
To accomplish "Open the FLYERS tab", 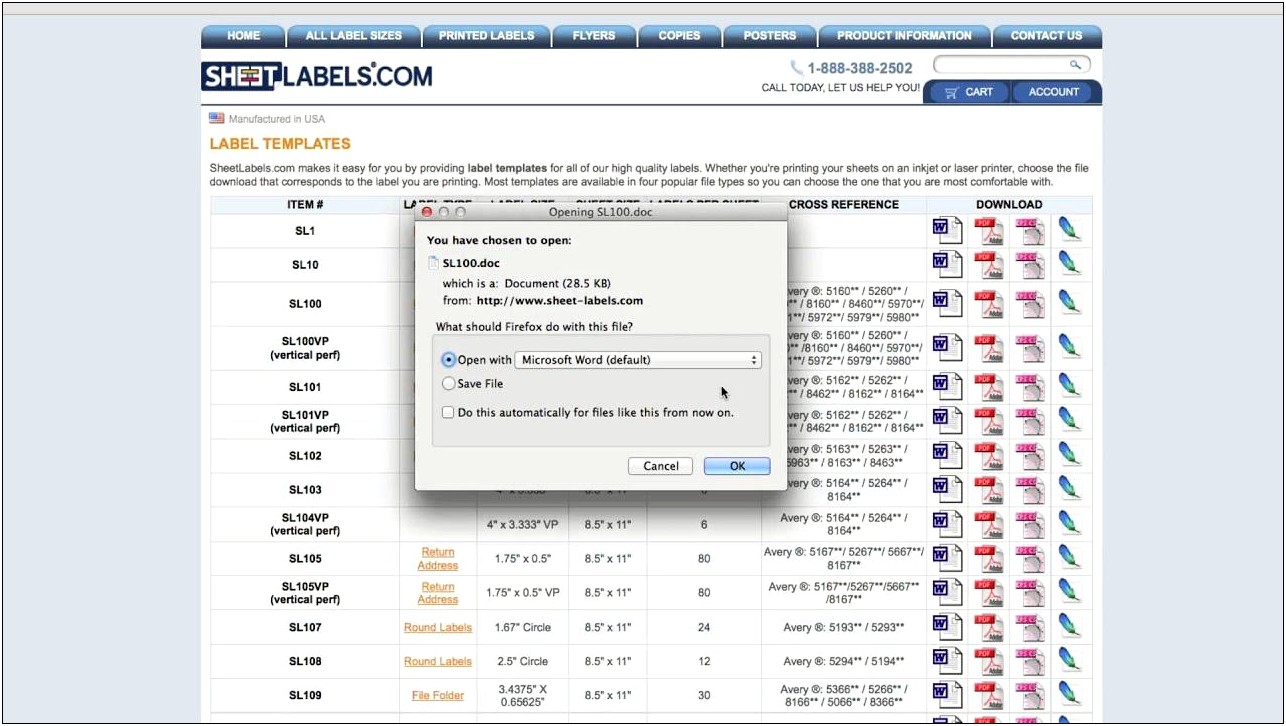I will tap(594, 36).
